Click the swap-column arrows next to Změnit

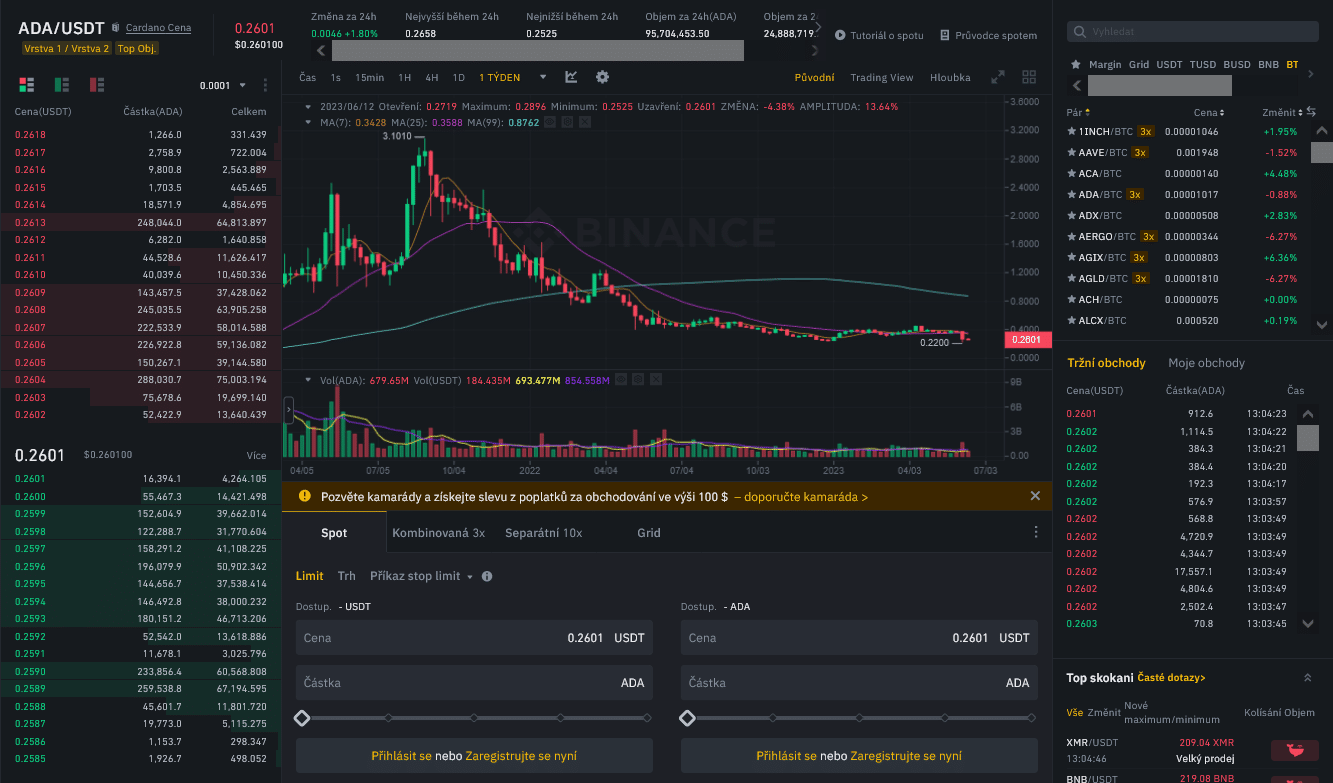tap(1311, 112)
